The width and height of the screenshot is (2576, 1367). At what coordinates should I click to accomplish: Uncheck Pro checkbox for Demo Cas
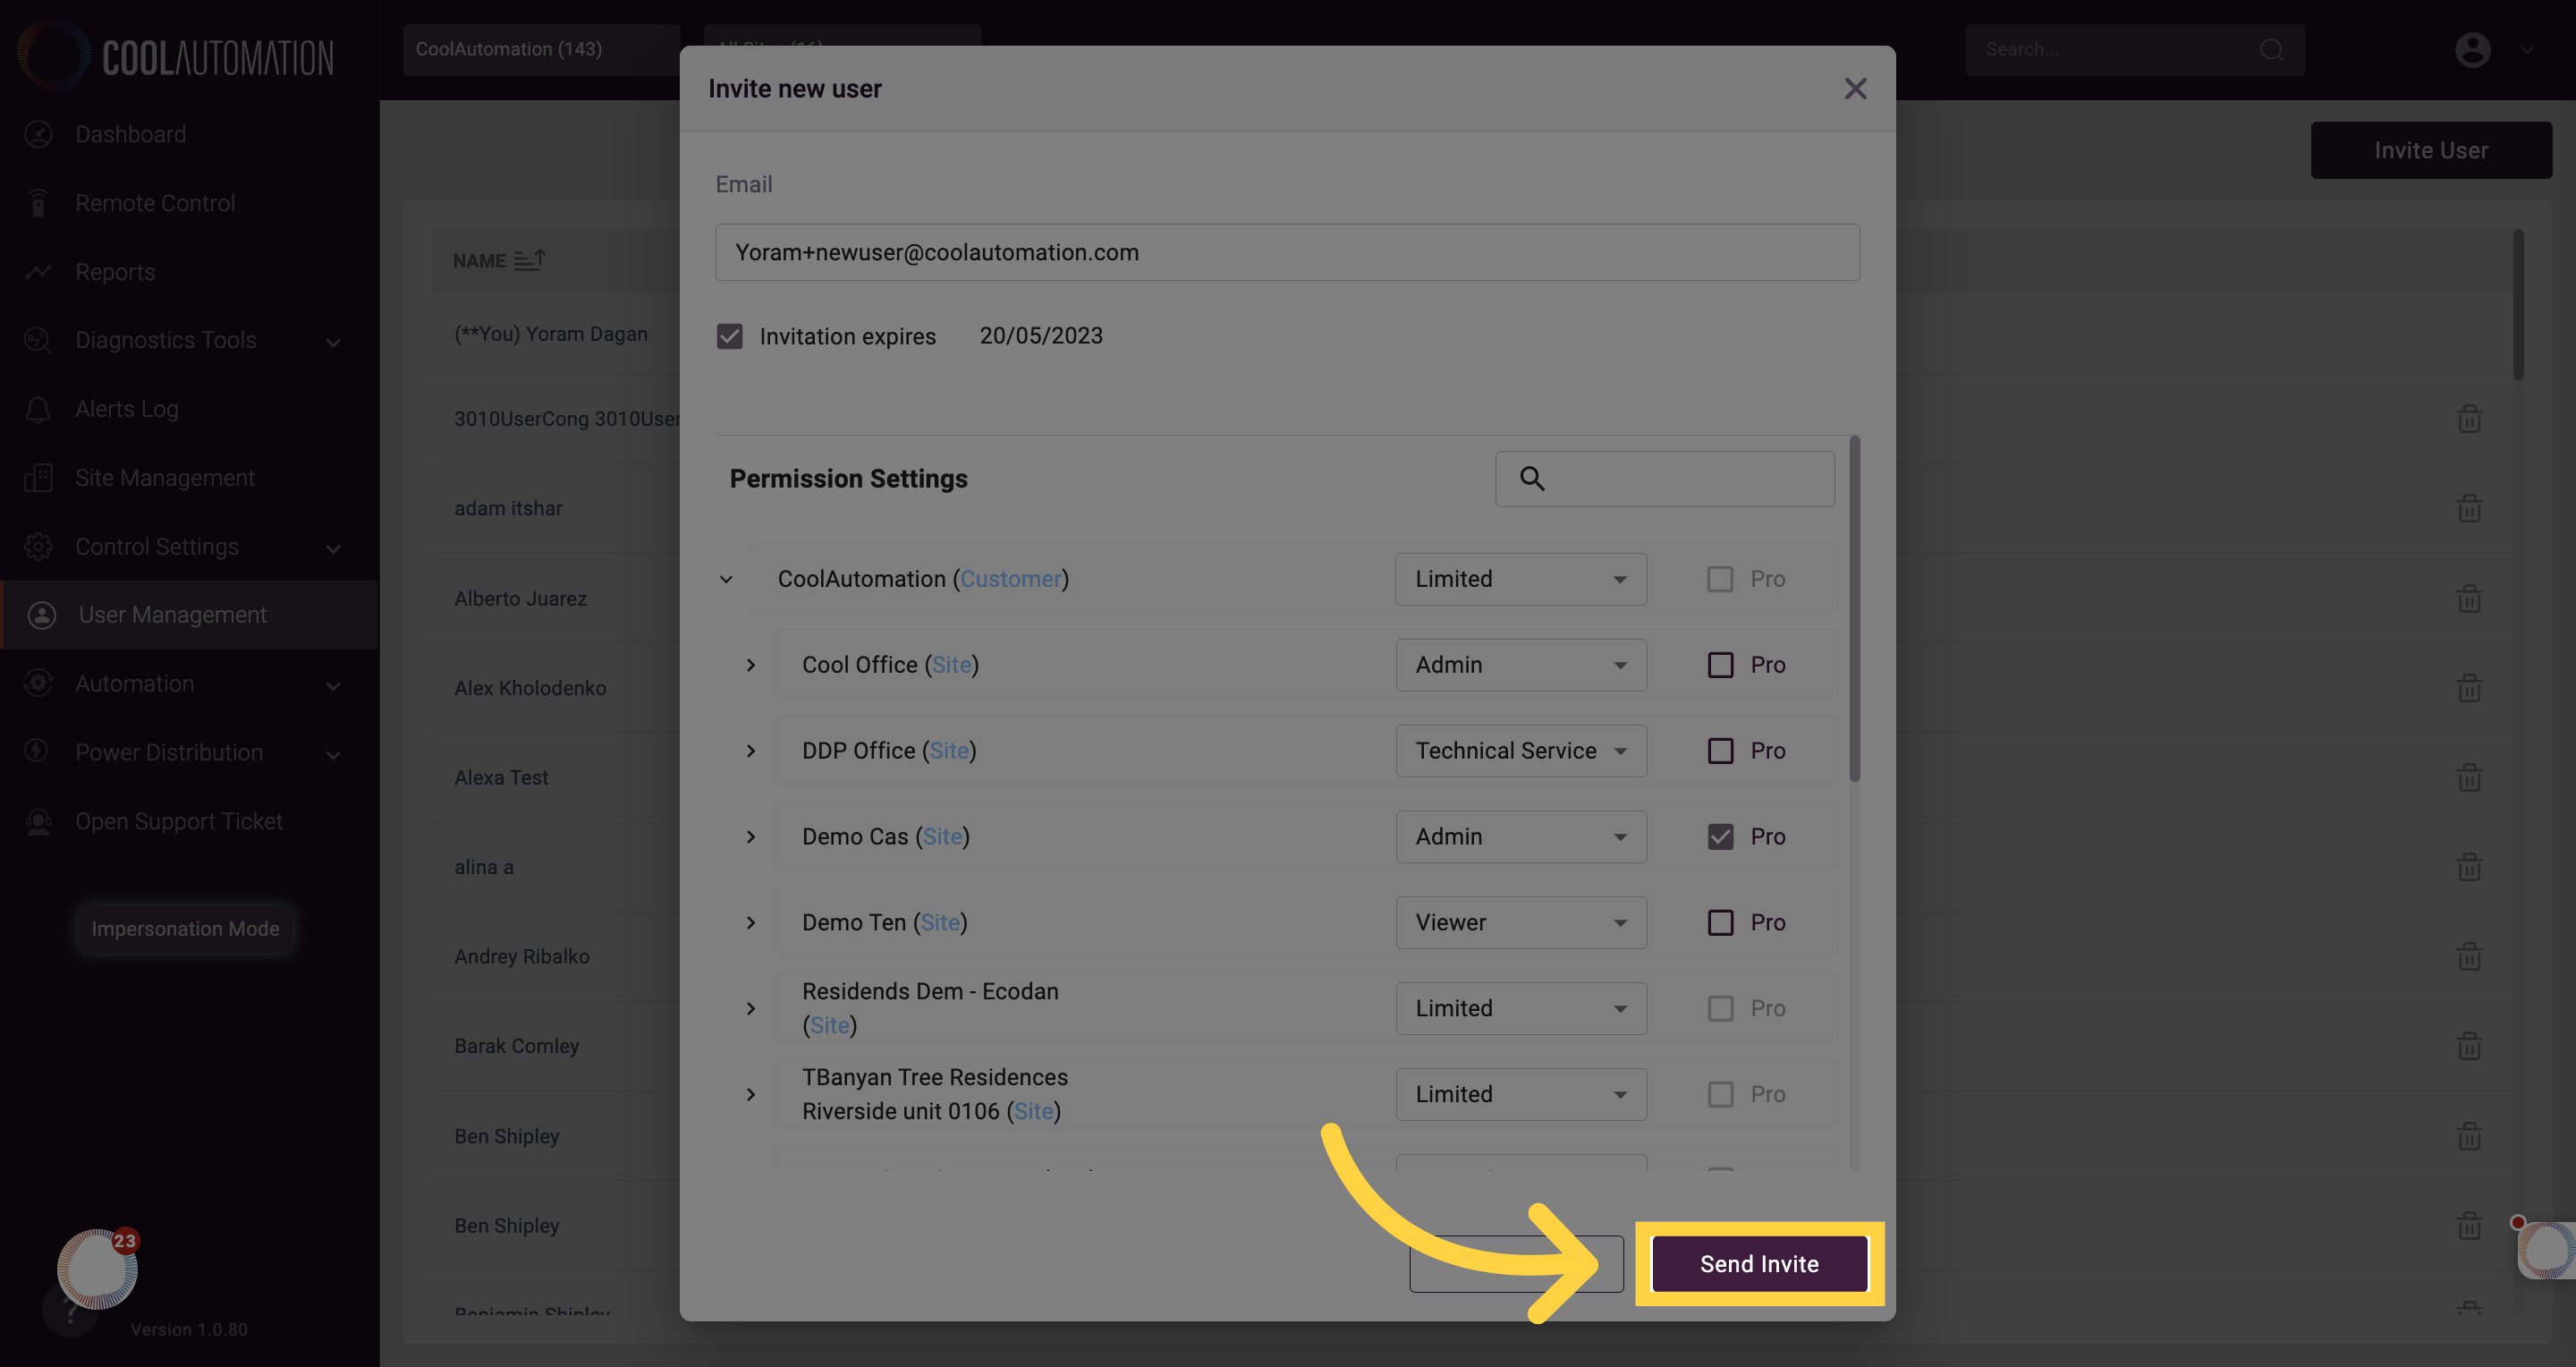(1720, 837)
